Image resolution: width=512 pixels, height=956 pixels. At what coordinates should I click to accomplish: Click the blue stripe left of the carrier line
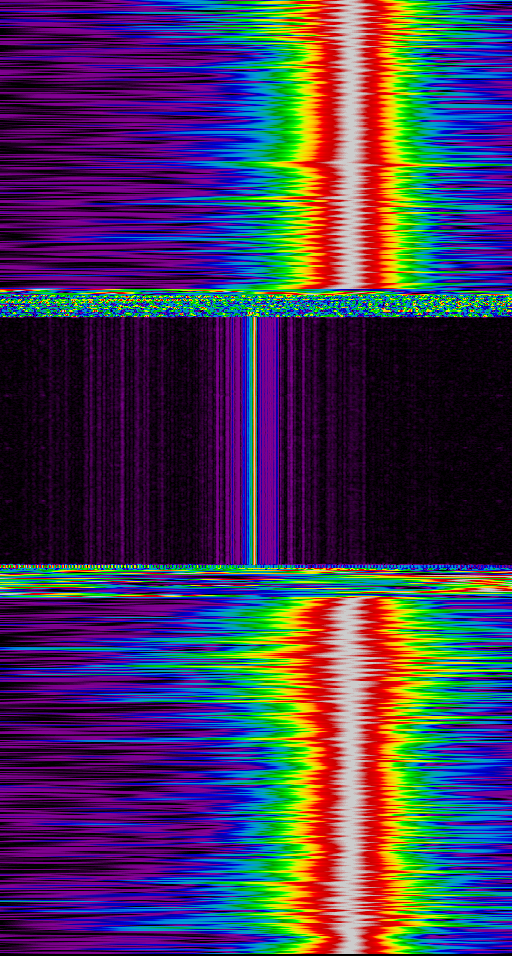[x=246, y=440]
